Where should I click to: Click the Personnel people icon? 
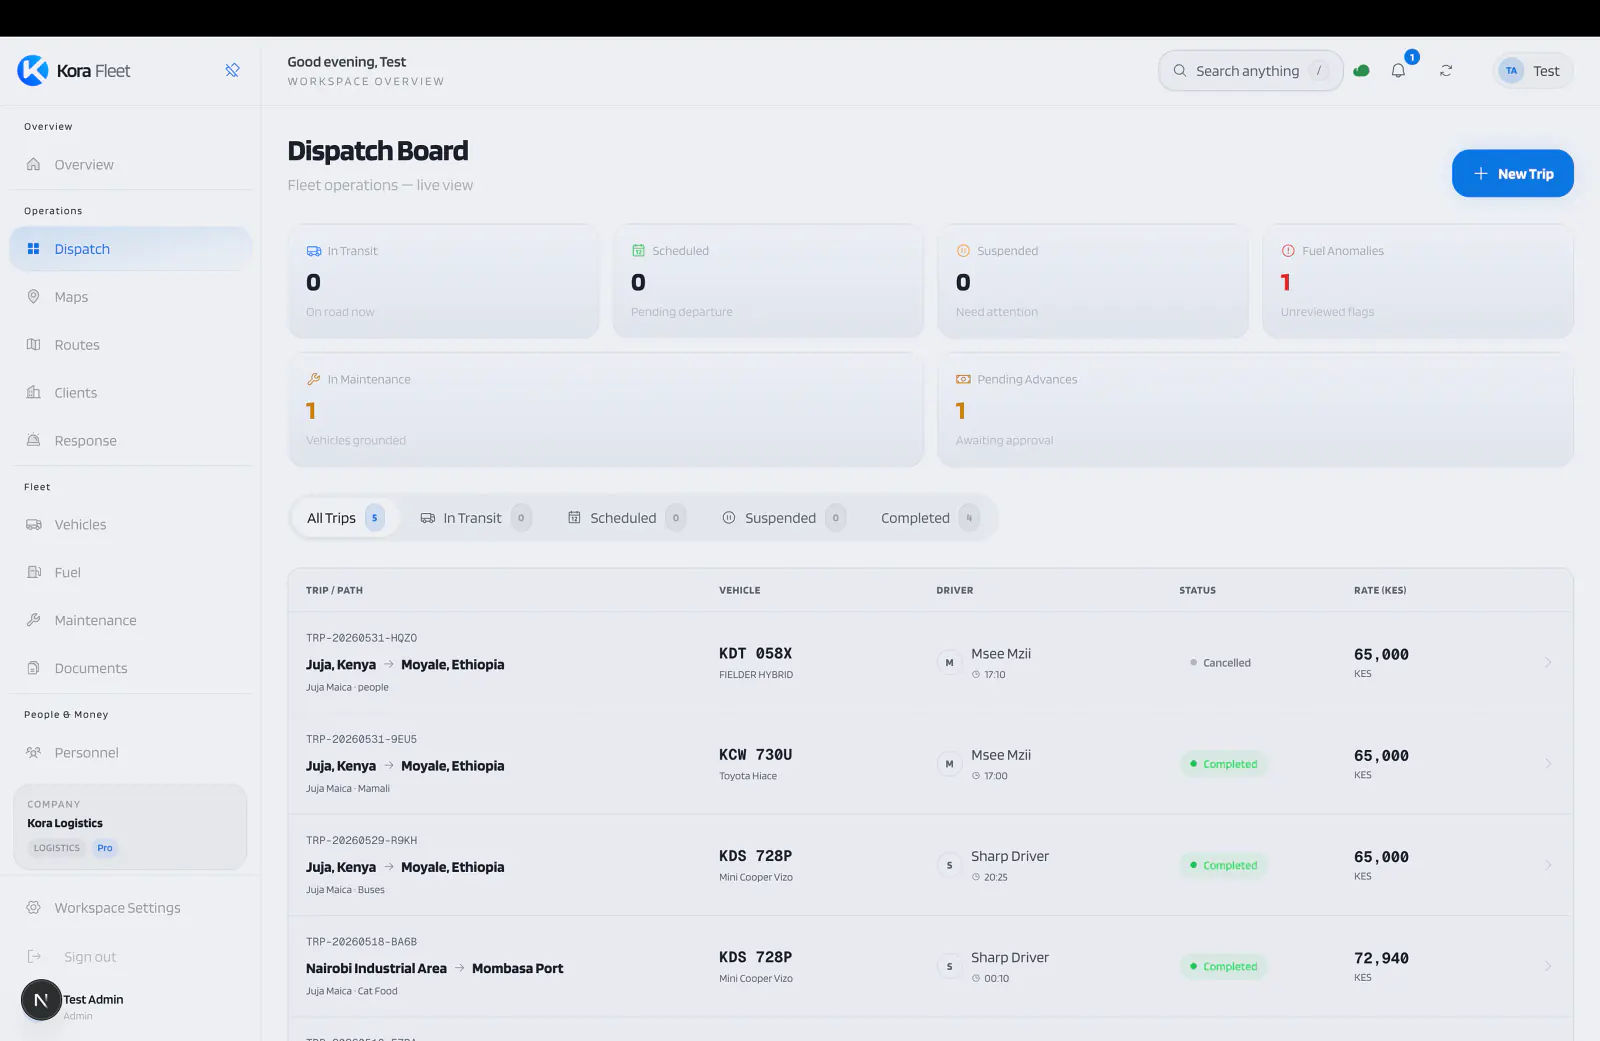33,753
